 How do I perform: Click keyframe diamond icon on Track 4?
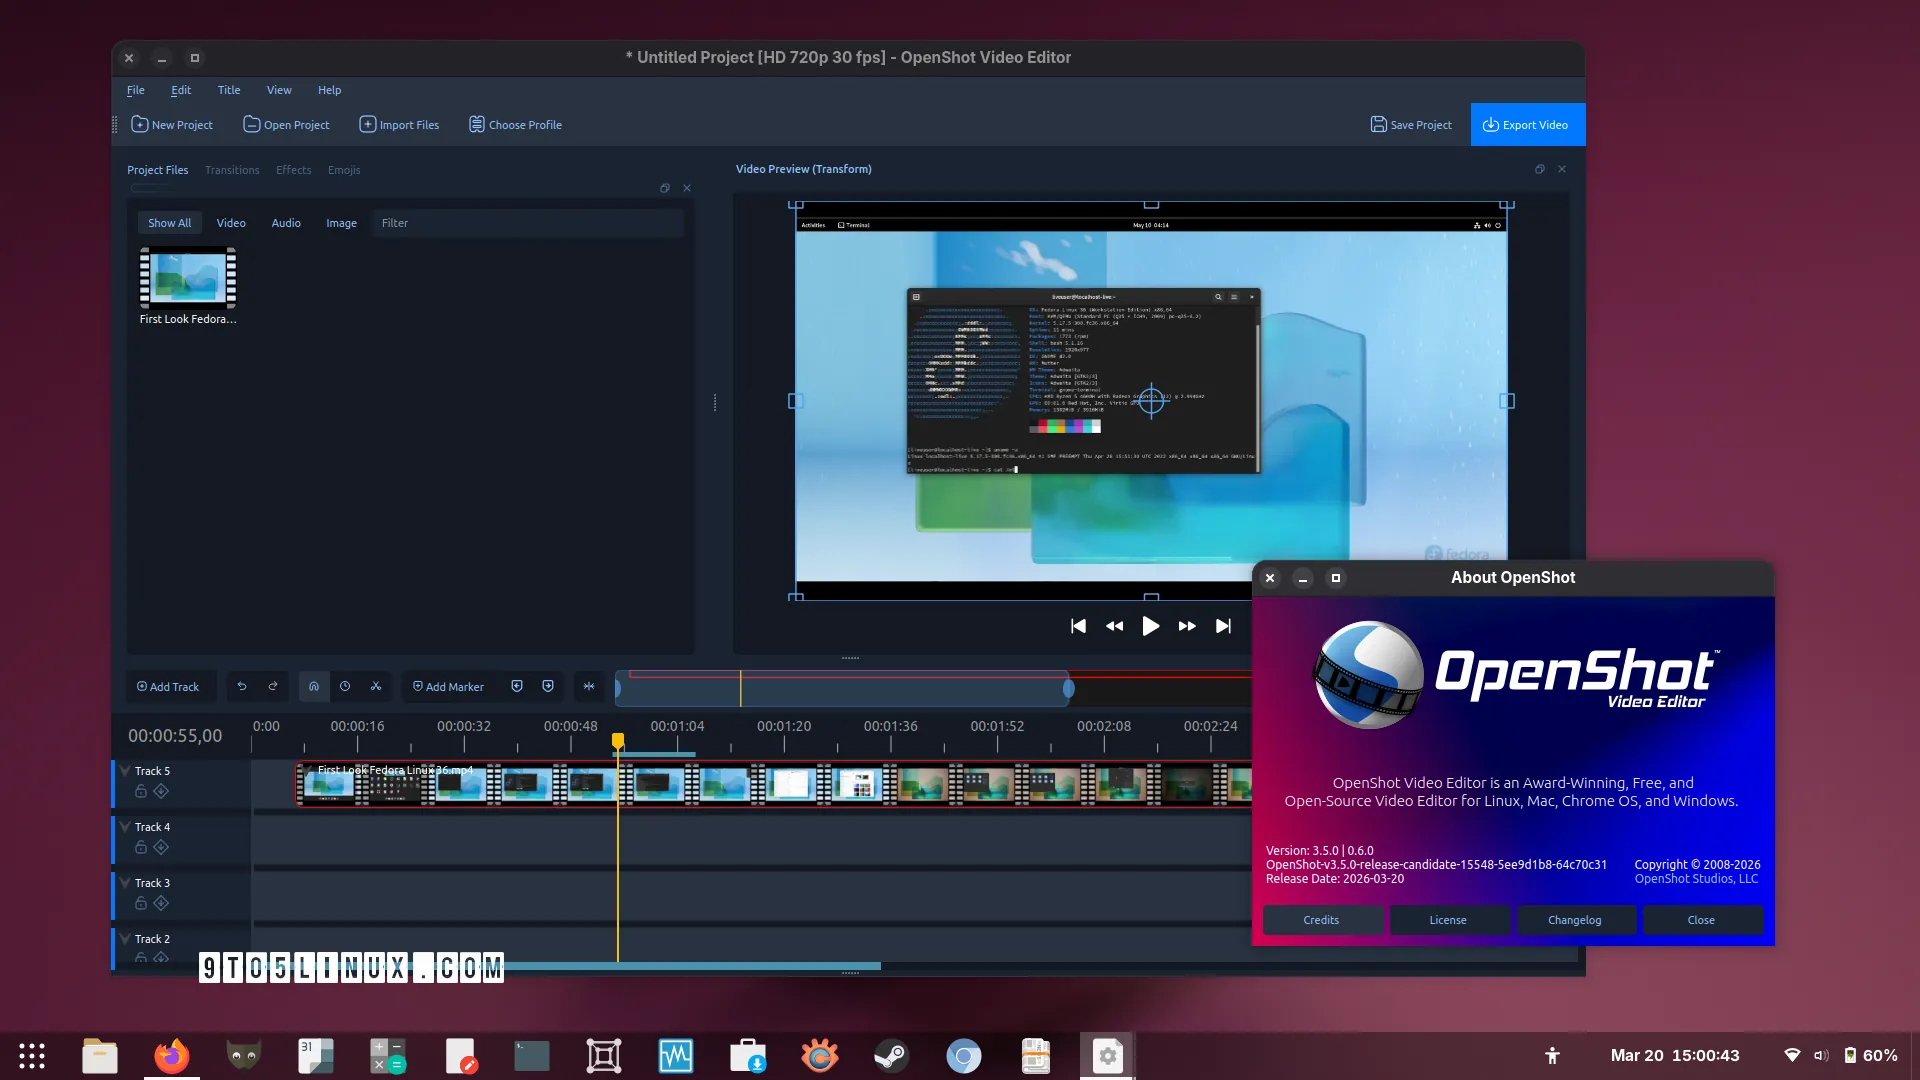161,847
